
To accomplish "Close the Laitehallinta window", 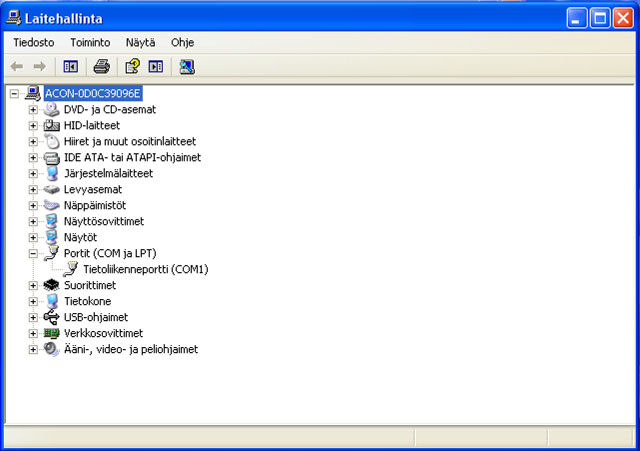I will [x=623, y=18].
